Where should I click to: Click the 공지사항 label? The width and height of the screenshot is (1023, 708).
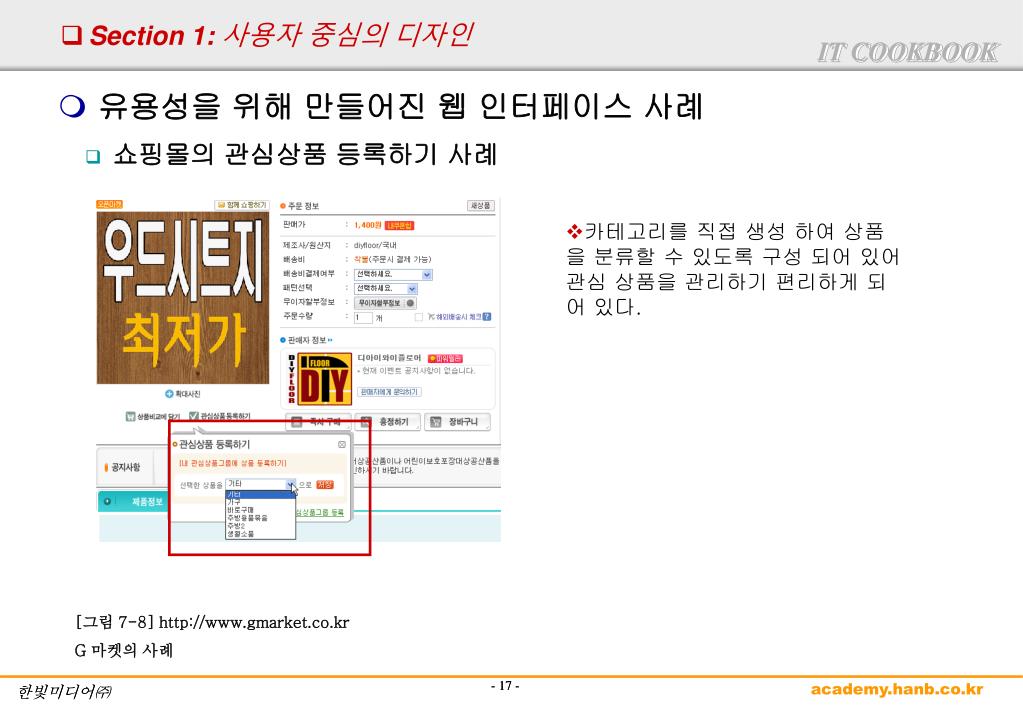coord(125,468)
